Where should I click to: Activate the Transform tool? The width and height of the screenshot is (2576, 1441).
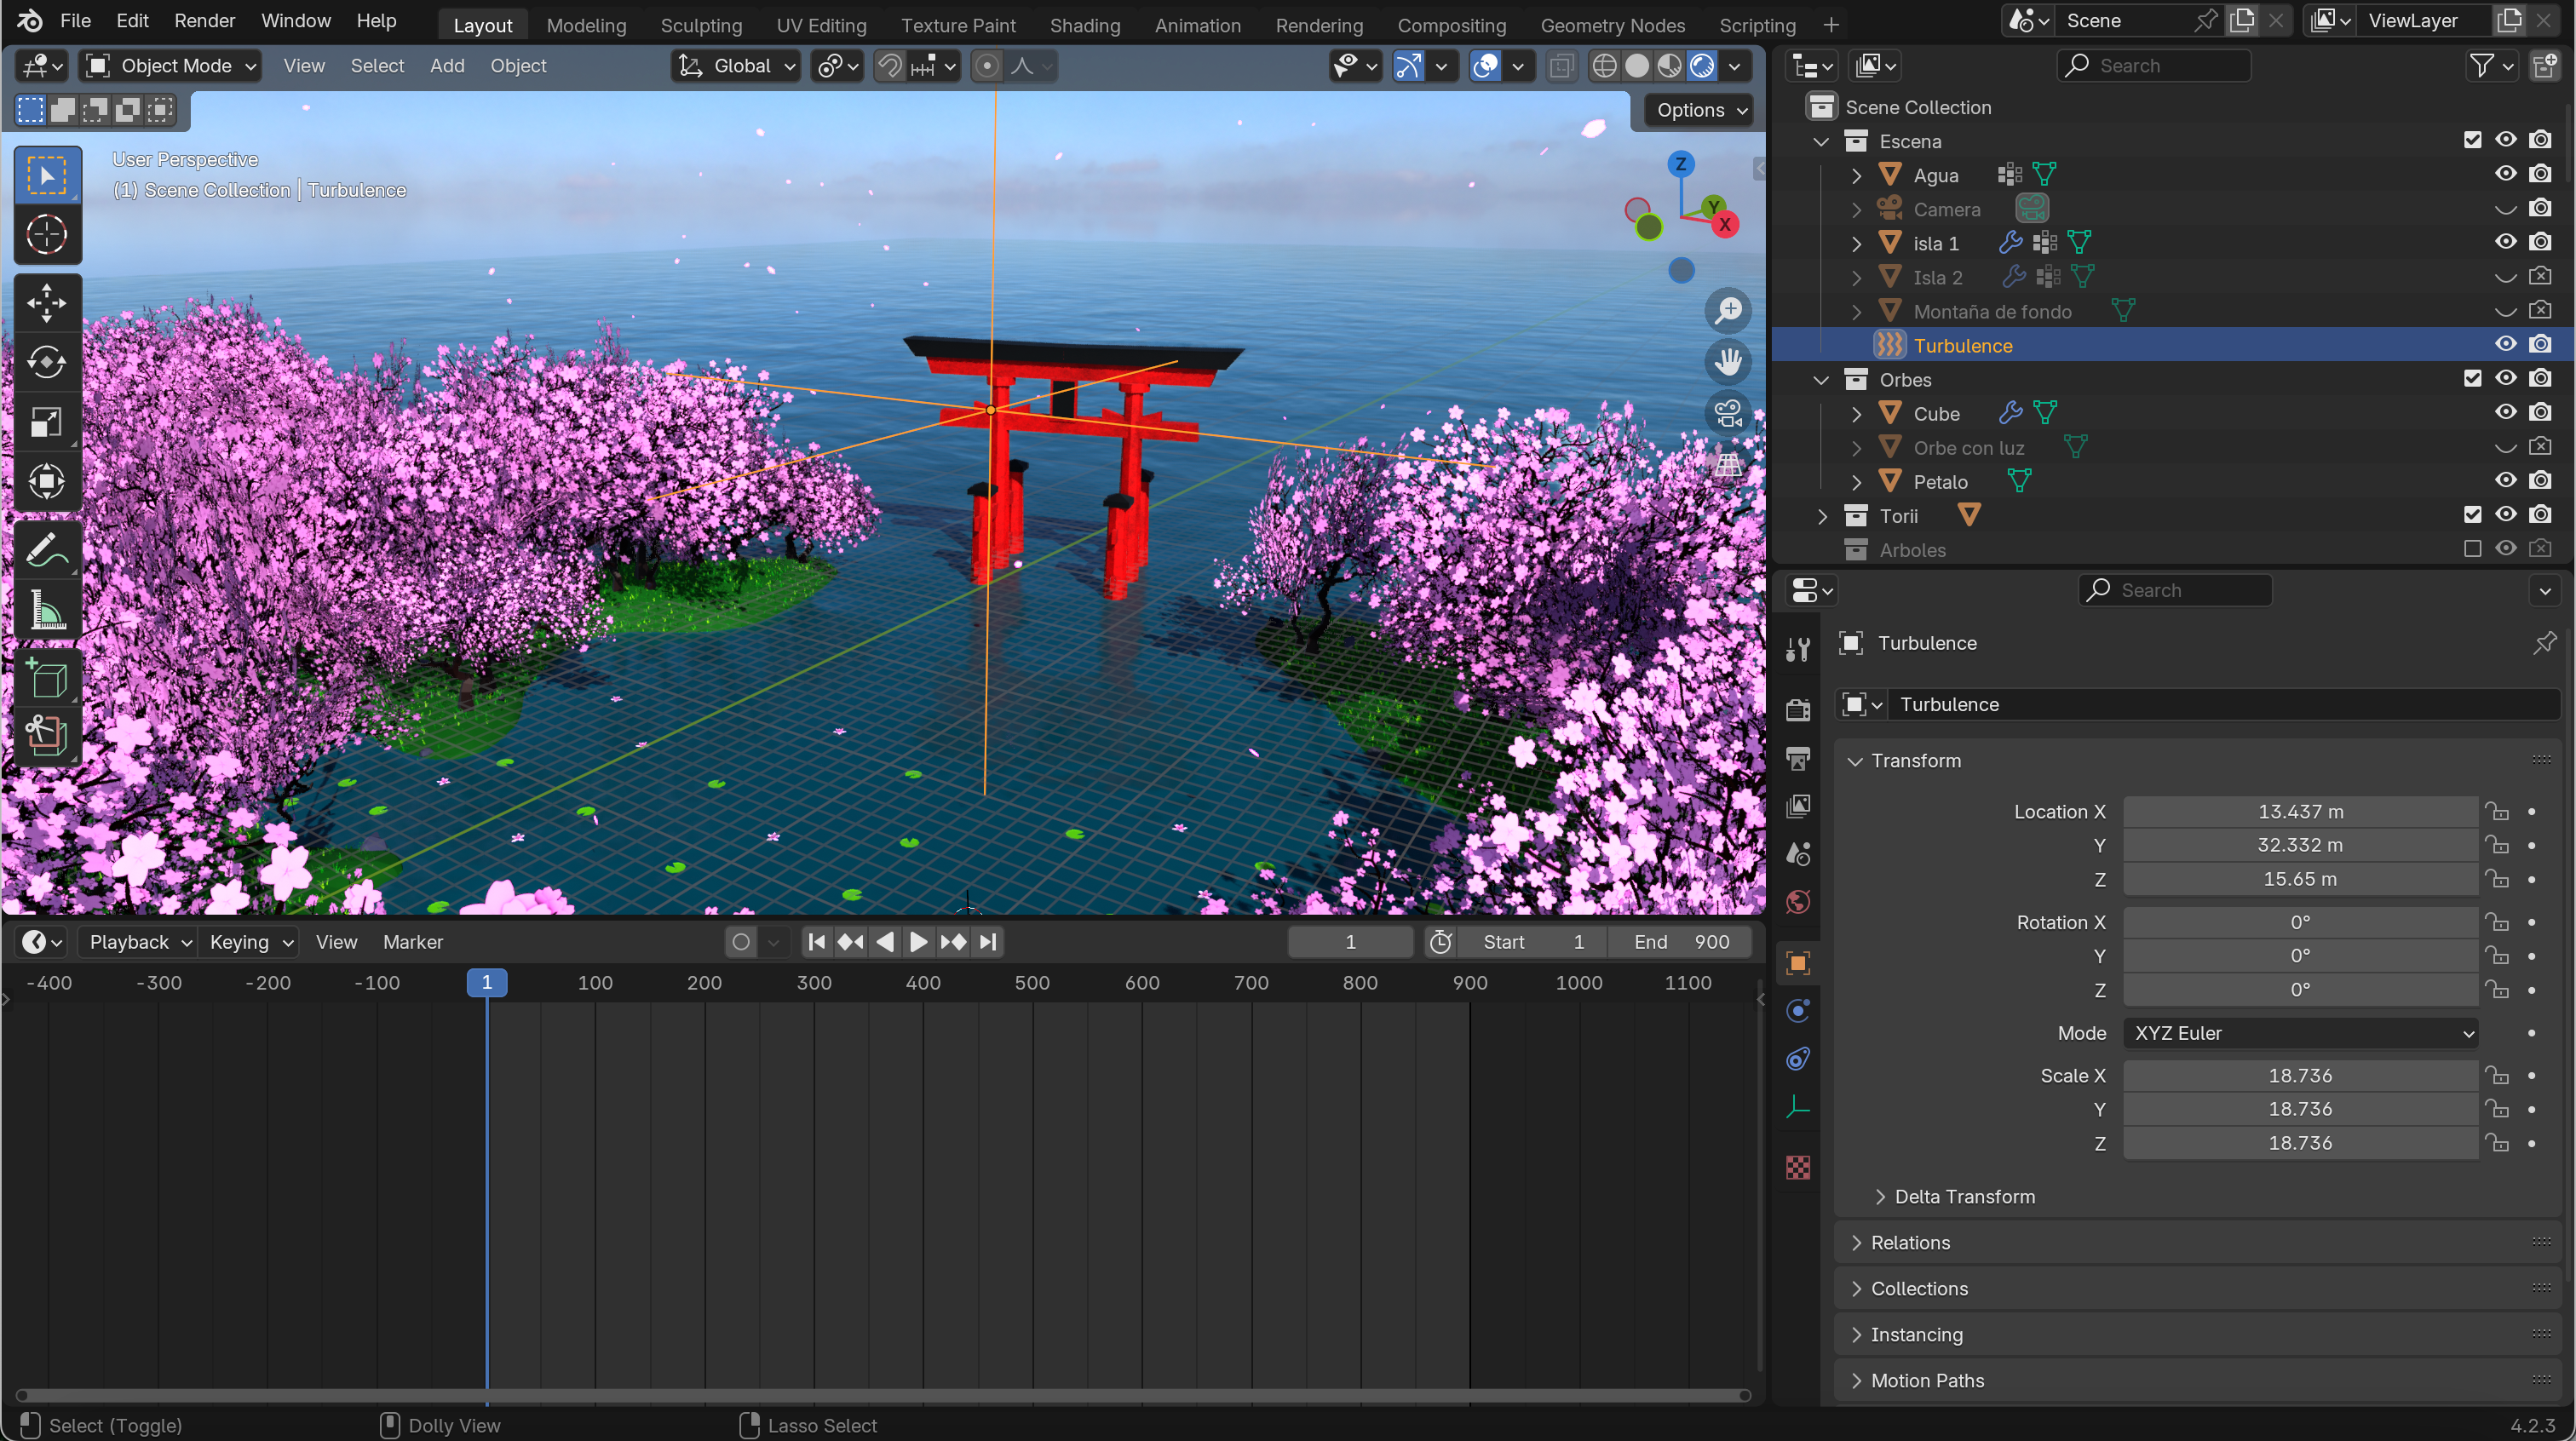(46, 482)
